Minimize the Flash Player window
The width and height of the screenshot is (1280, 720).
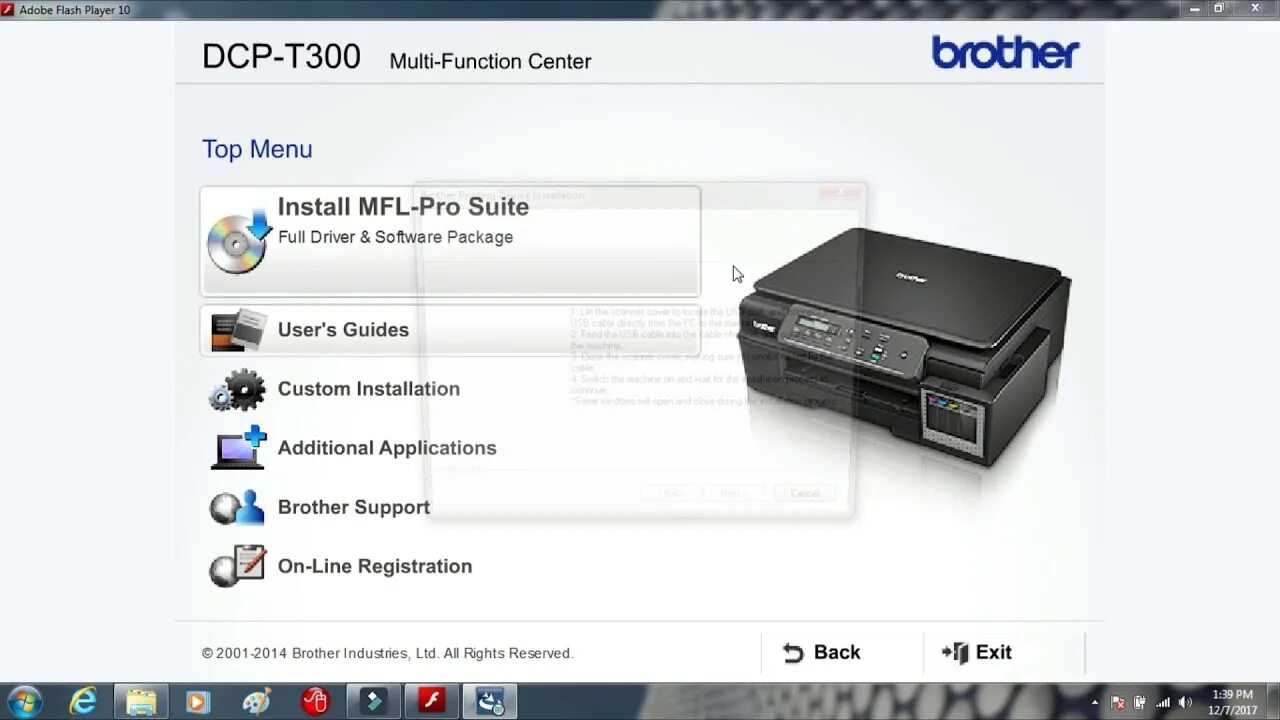pos(1196,8)
